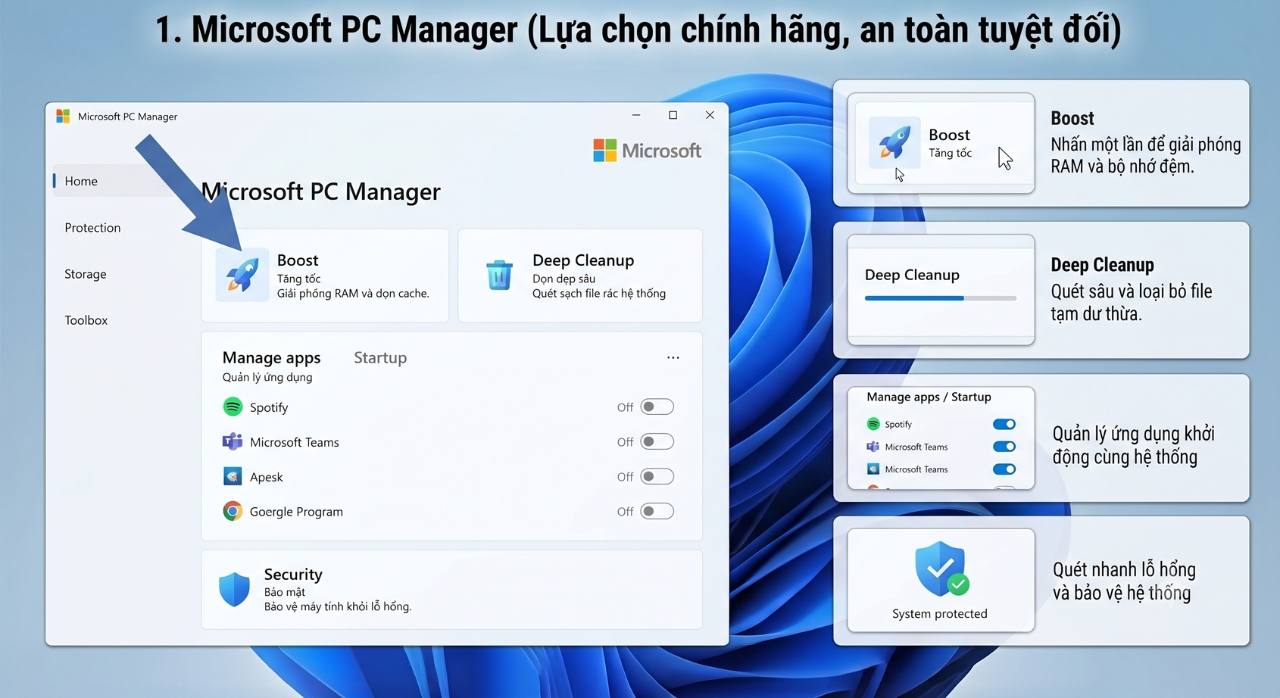This screenshot has height=698, width=1280.
Task: Open the Security card title
Action: tap(293, 575)
